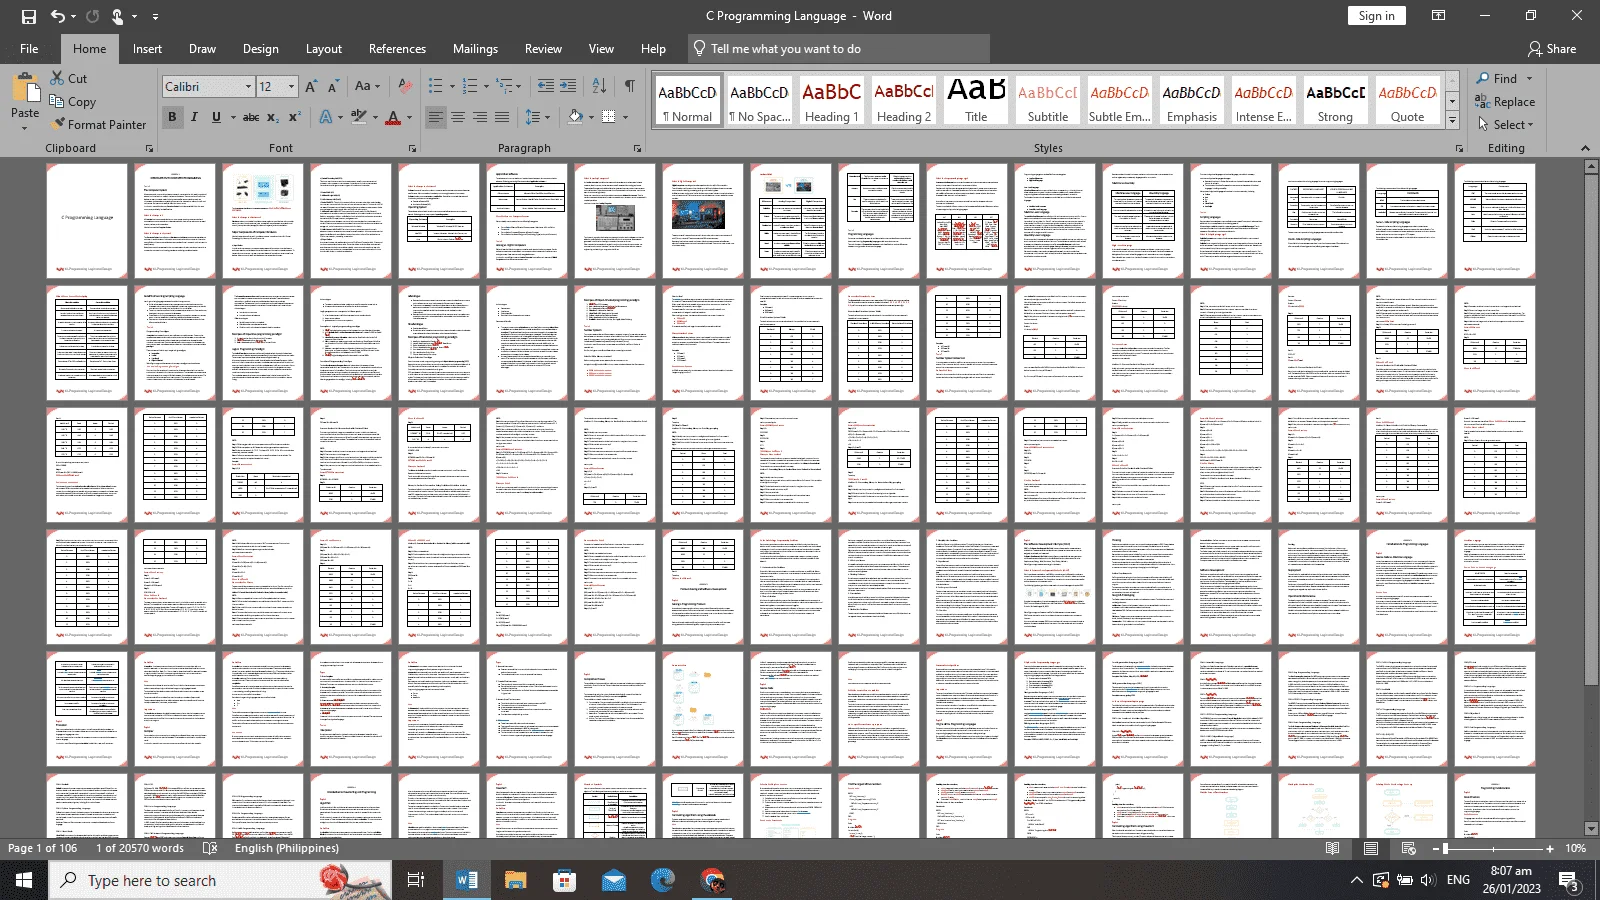Justify the paragraph text
The height and width of the screenshot is (900, 1600).
pyautogui.click(x=502, y=117)
